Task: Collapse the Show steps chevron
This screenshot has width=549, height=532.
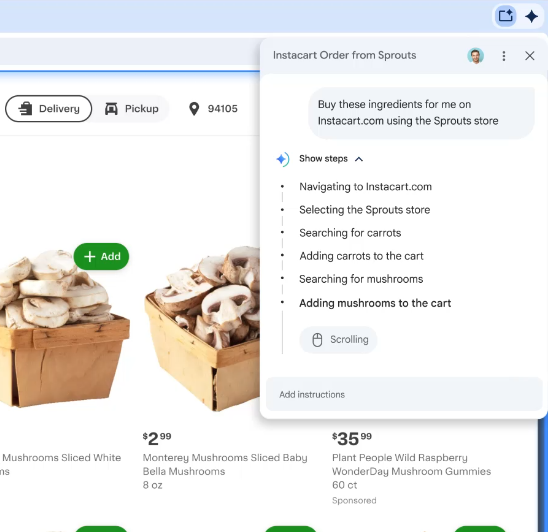Action: pos(359,159)
